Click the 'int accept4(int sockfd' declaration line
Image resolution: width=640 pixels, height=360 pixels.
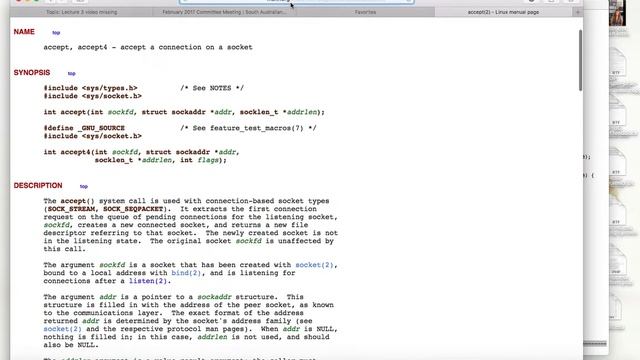pos(142,152)
